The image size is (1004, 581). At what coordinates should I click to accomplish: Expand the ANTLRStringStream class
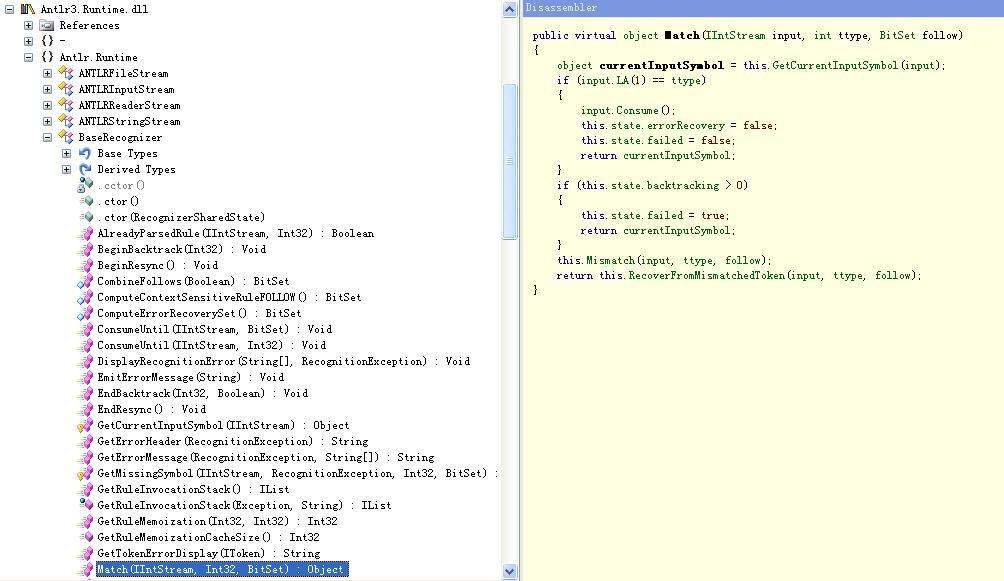[x=47, y=121]
